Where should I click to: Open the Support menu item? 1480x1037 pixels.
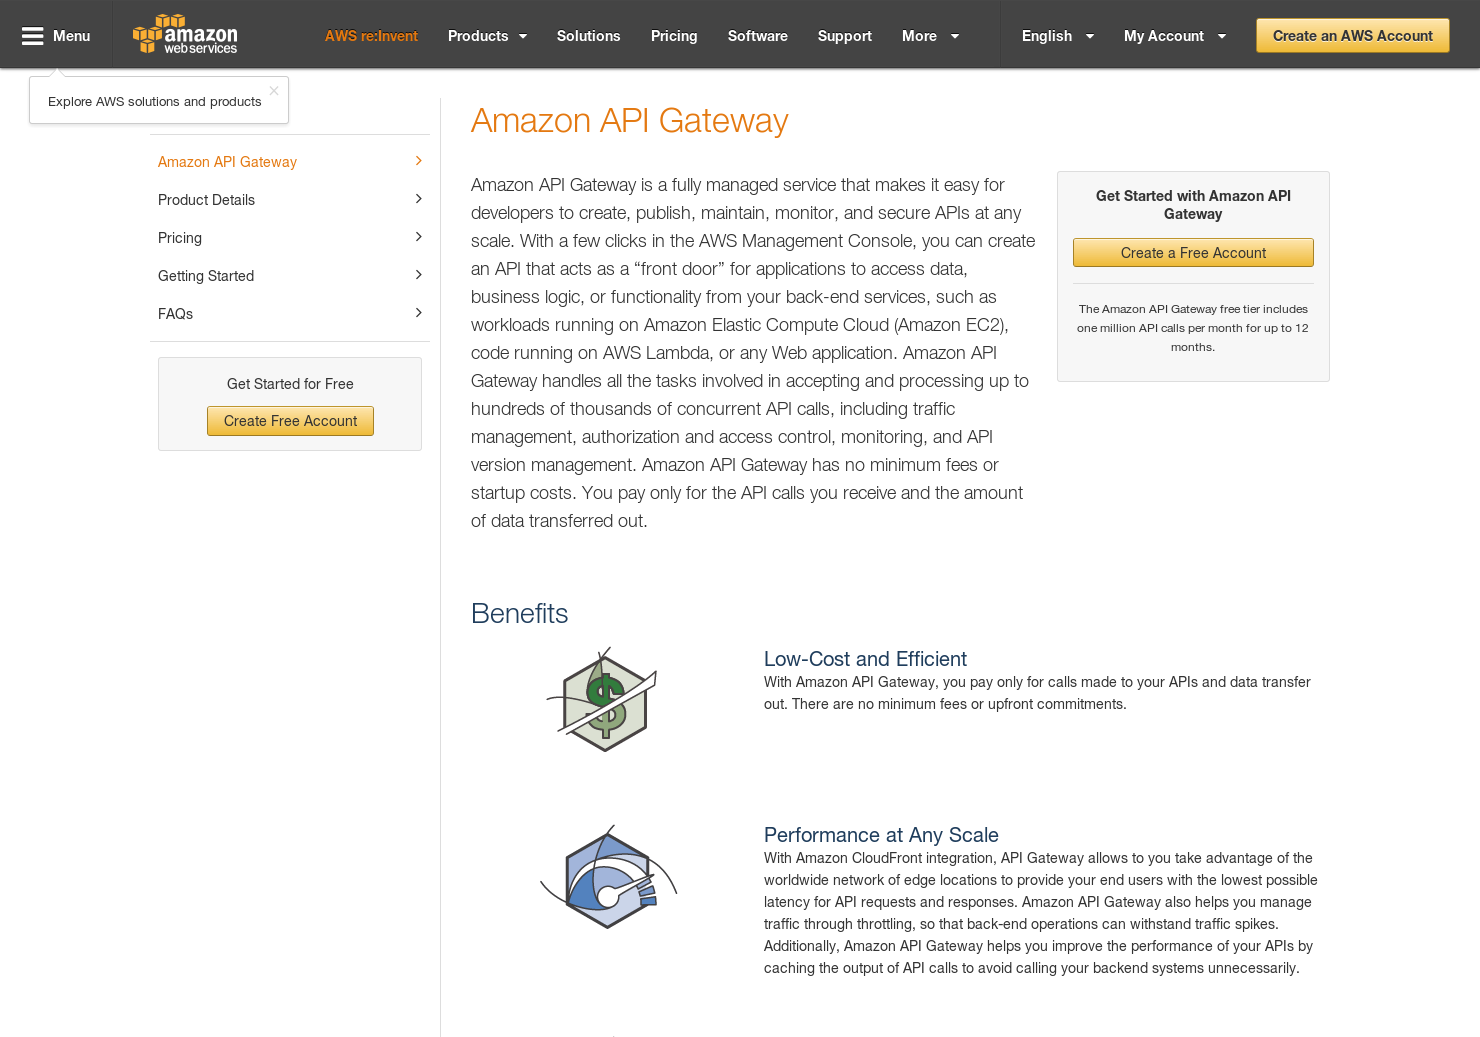click(844, 35)
